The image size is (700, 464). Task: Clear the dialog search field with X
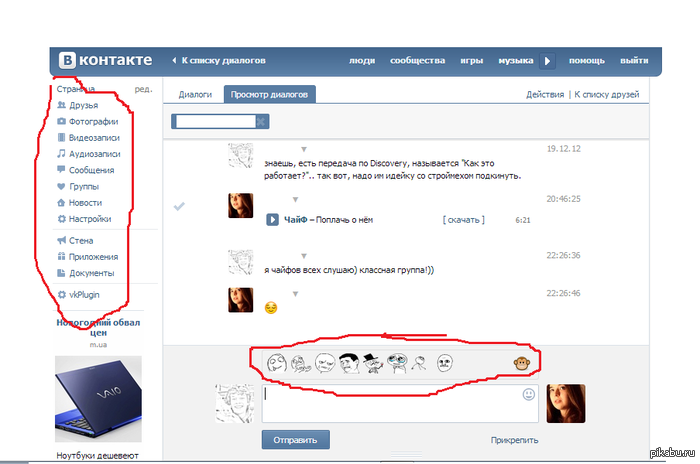261,121
